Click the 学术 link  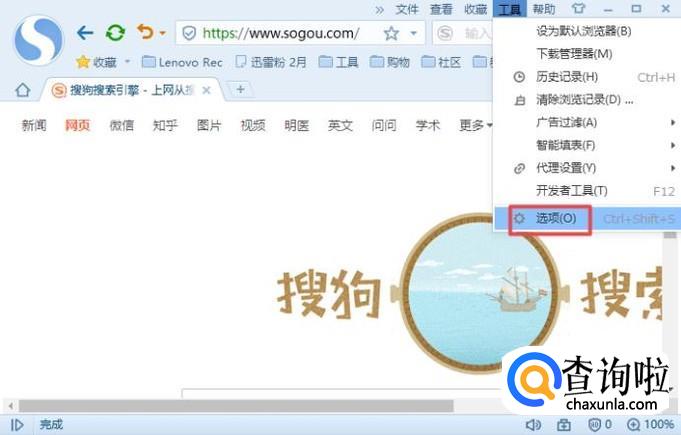(x=428, y=125)
